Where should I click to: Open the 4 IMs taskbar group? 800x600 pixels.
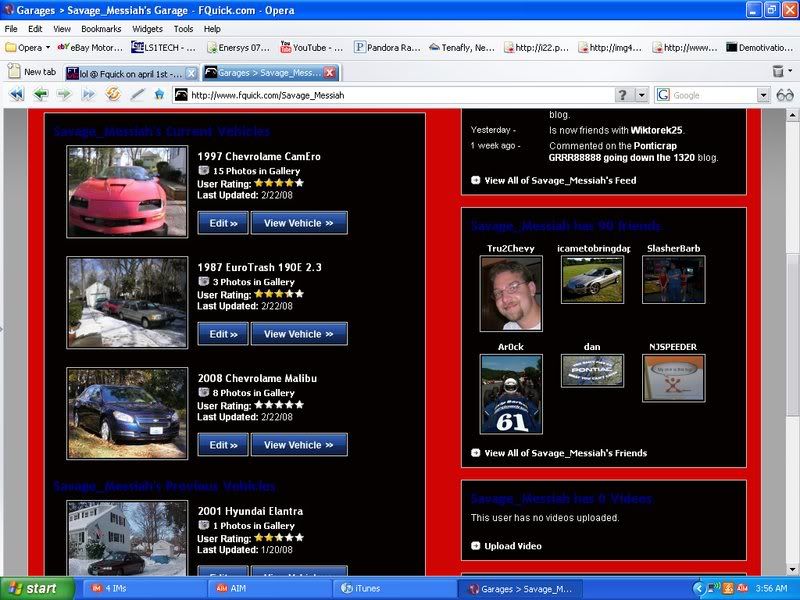[143, 588]
